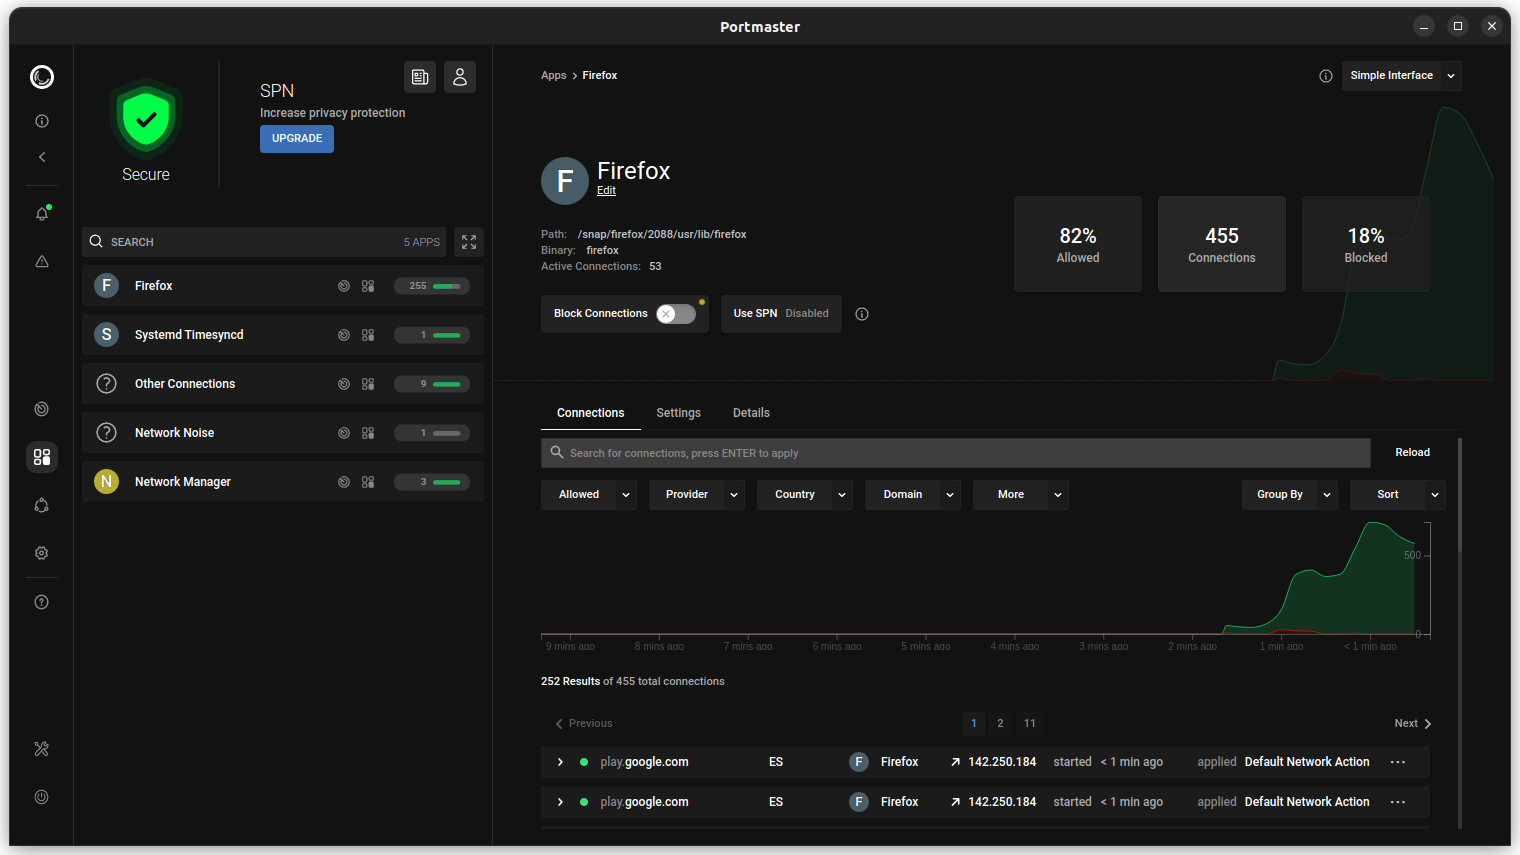Open the settings gear in left sidebar
Image resolution: width=1520 pixels, height=855 pixels.
tap(42, 553)
